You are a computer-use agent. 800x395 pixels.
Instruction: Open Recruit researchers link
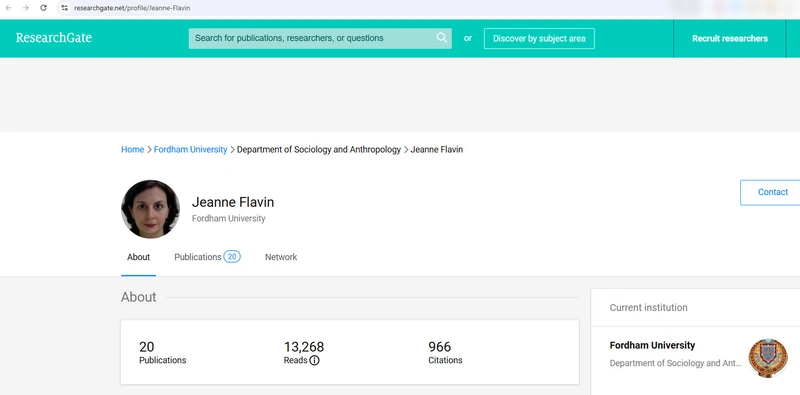(x=730, y=38)
